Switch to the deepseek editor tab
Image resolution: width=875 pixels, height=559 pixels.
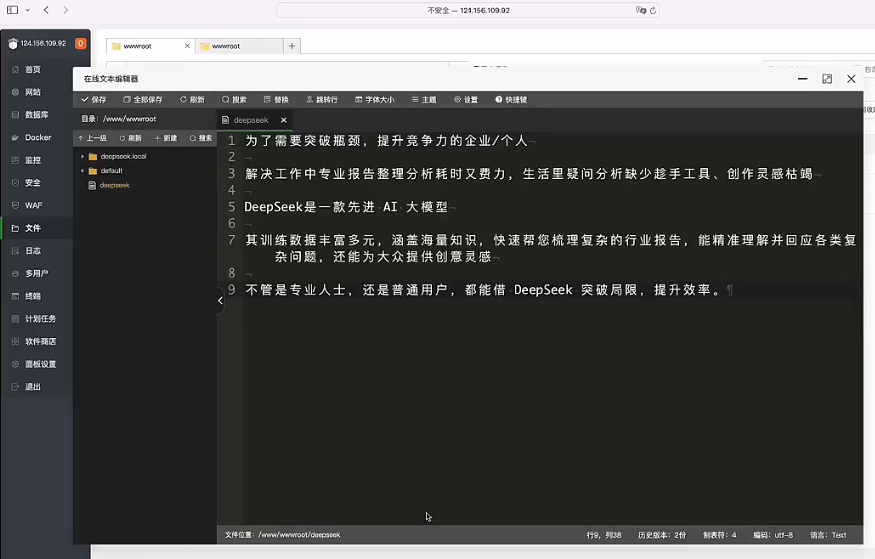251,120
